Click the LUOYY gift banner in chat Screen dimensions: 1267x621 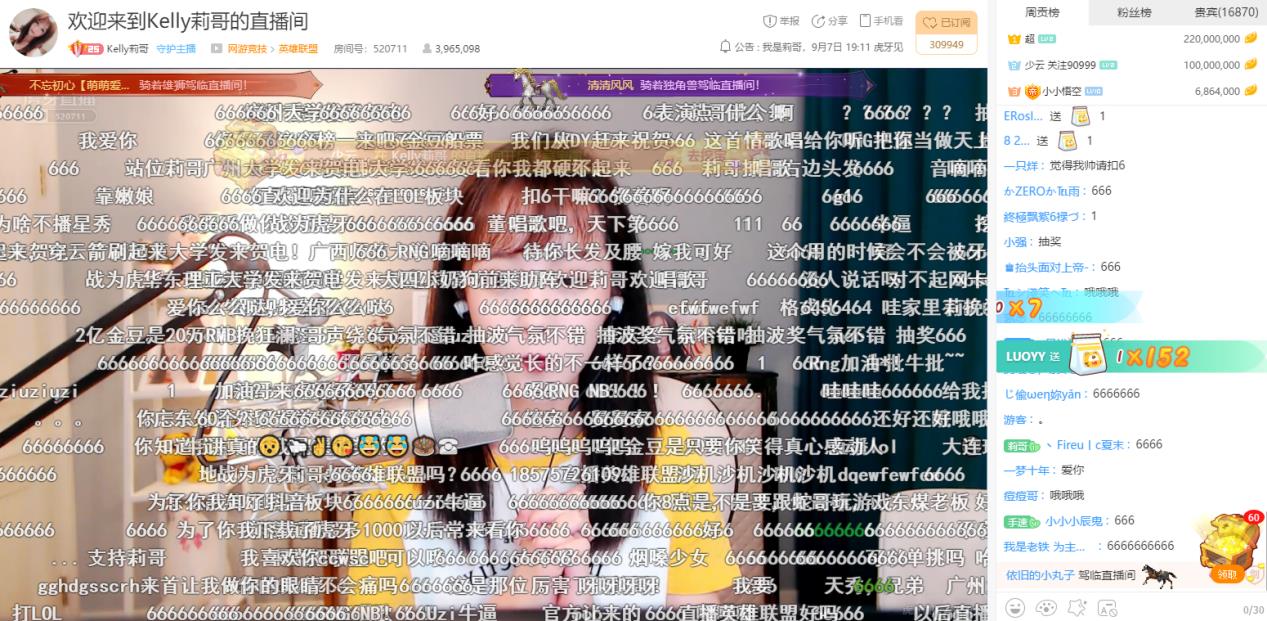[1130, 356]
